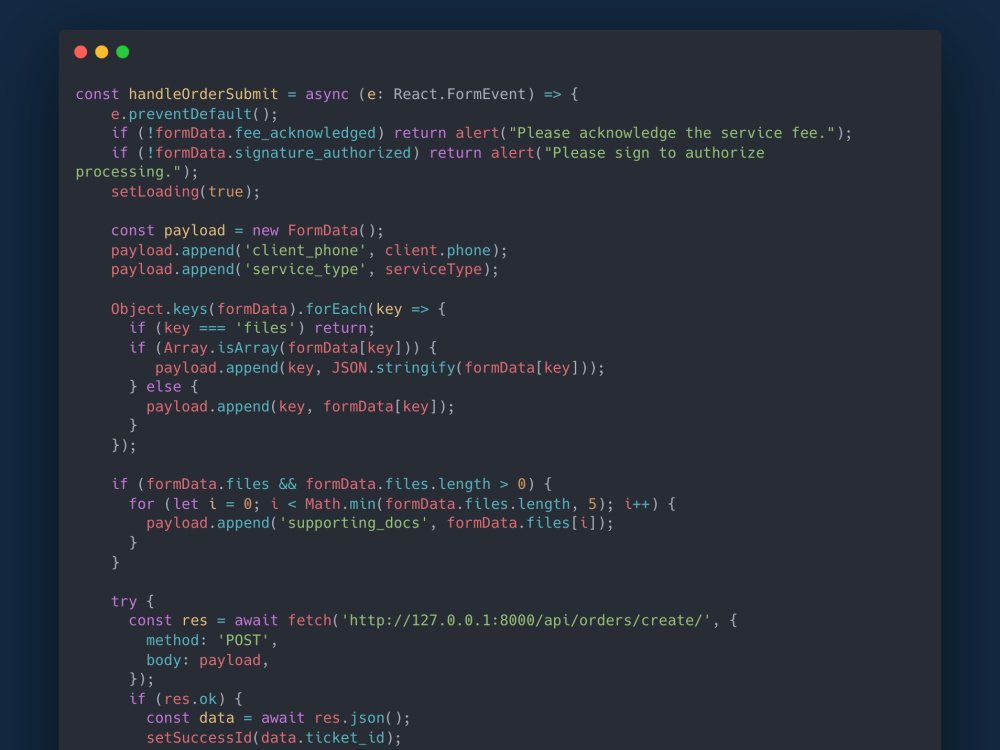Viewport: 1000px width, 750px height.
Task: Click 'Object.keys(formData)' expression
Action: click(x=203, y=309)
